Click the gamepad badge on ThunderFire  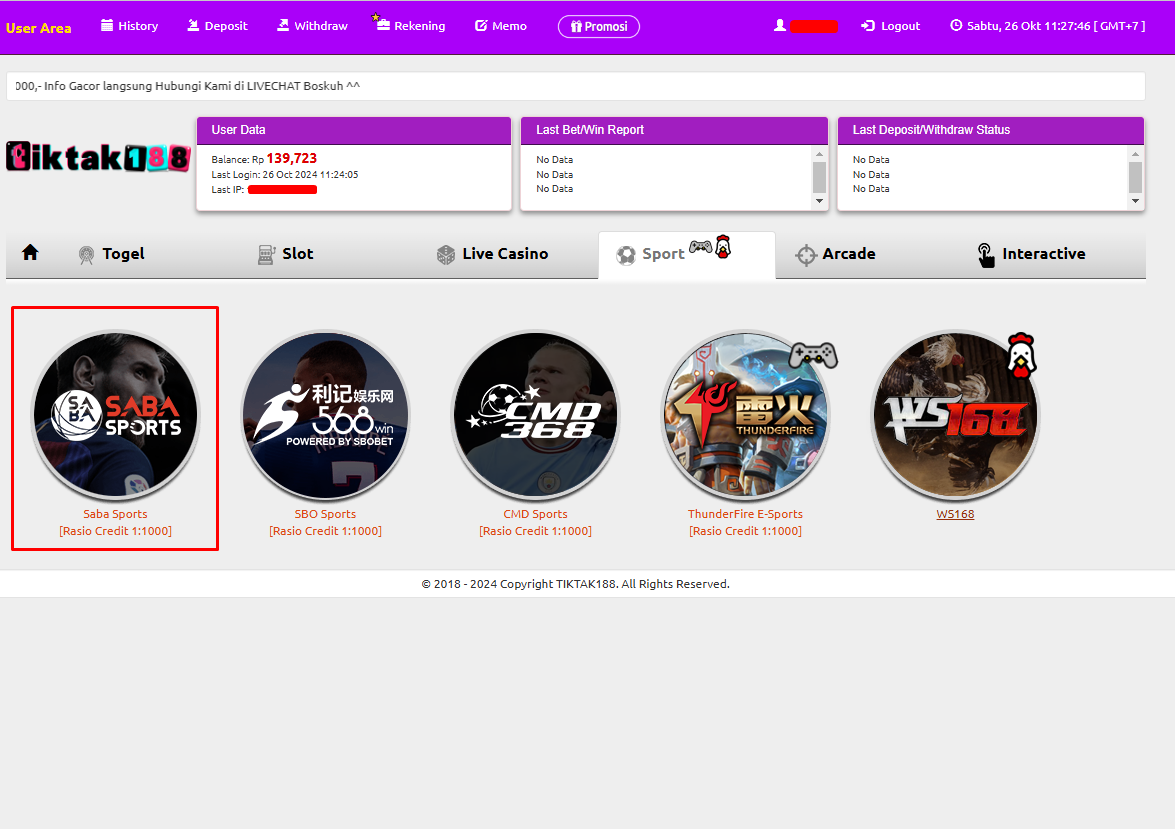[x=814, y=354]
